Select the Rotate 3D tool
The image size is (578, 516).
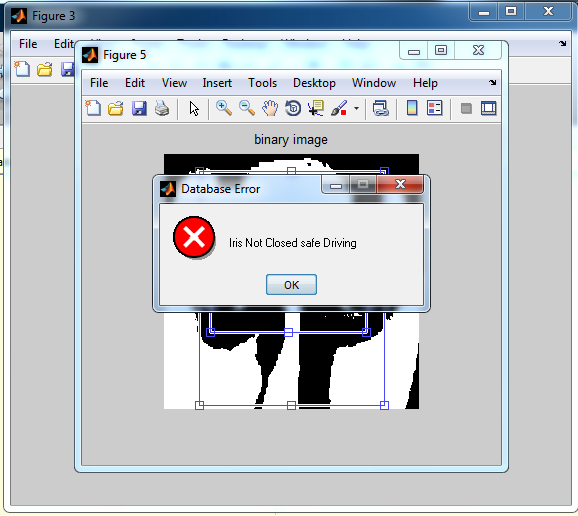[293, 108]
